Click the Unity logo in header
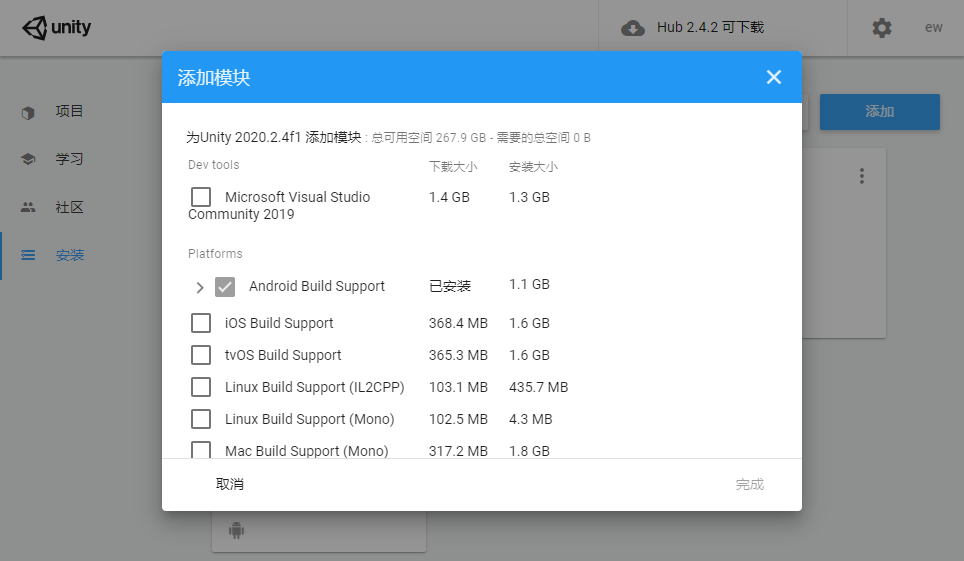This screenshot has width=964, height=561. [x=57, y=28]
